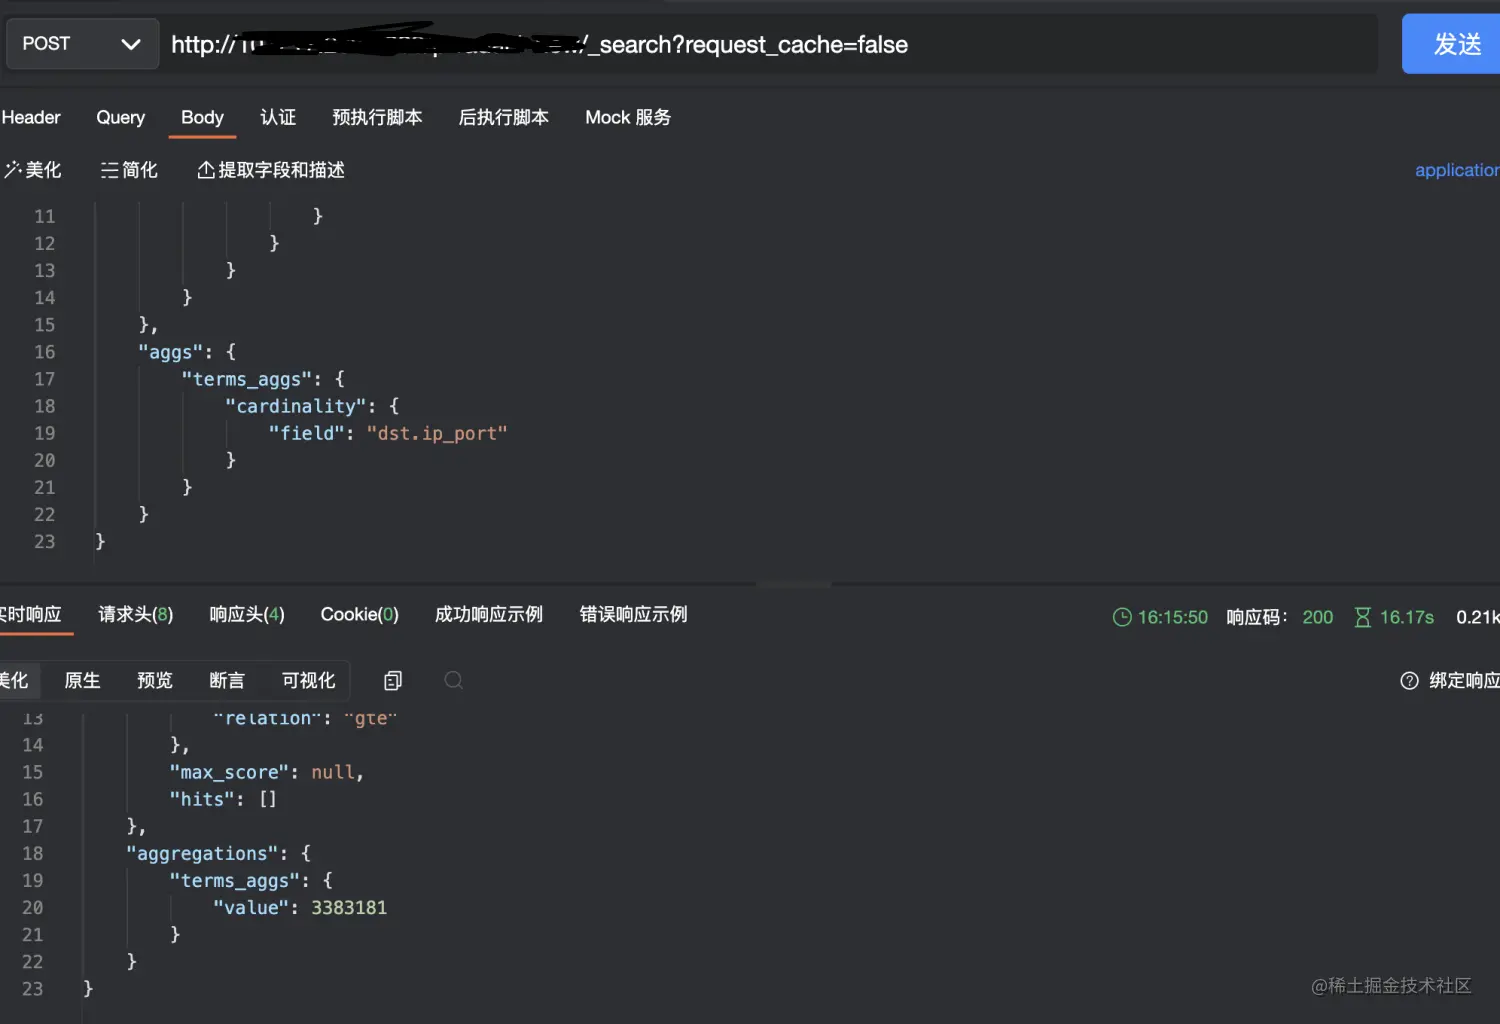Copy the response with the copy icon
The width and height of the screenshot is (1500, 1024).
[x=393, y=681]
